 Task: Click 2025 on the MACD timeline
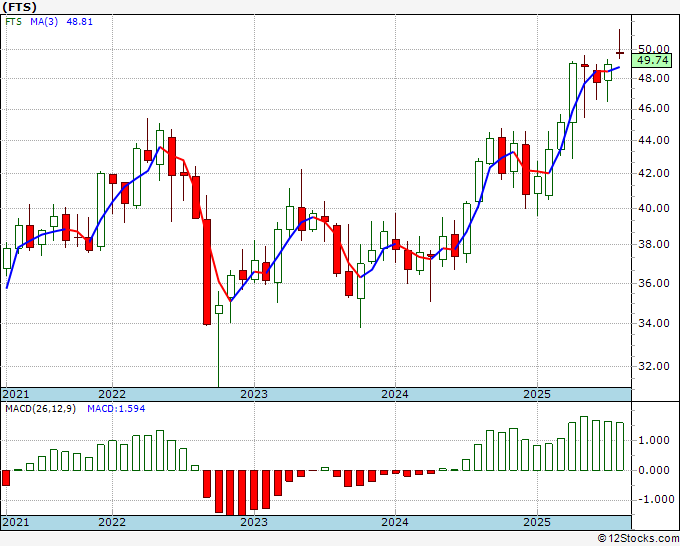[x=537, y=522]
